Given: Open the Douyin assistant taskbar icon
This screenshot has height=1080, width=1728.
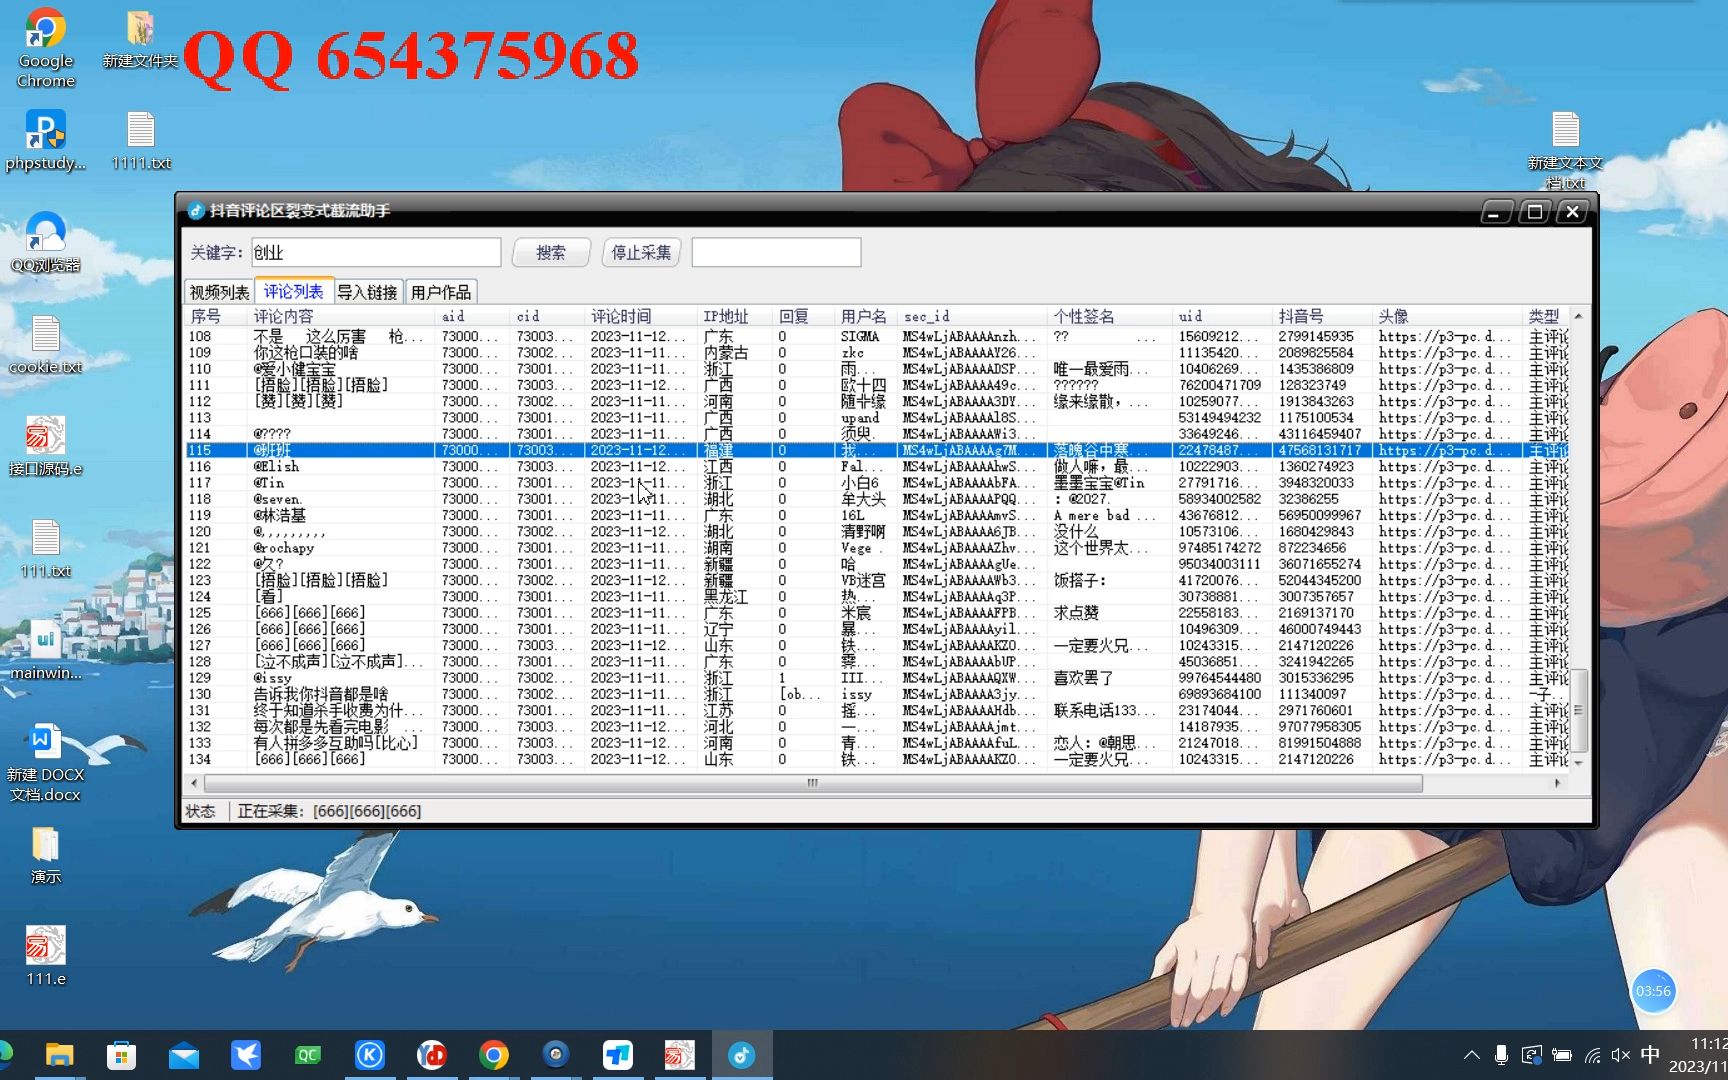Looking at the screenshot, I should (741, 1055).
